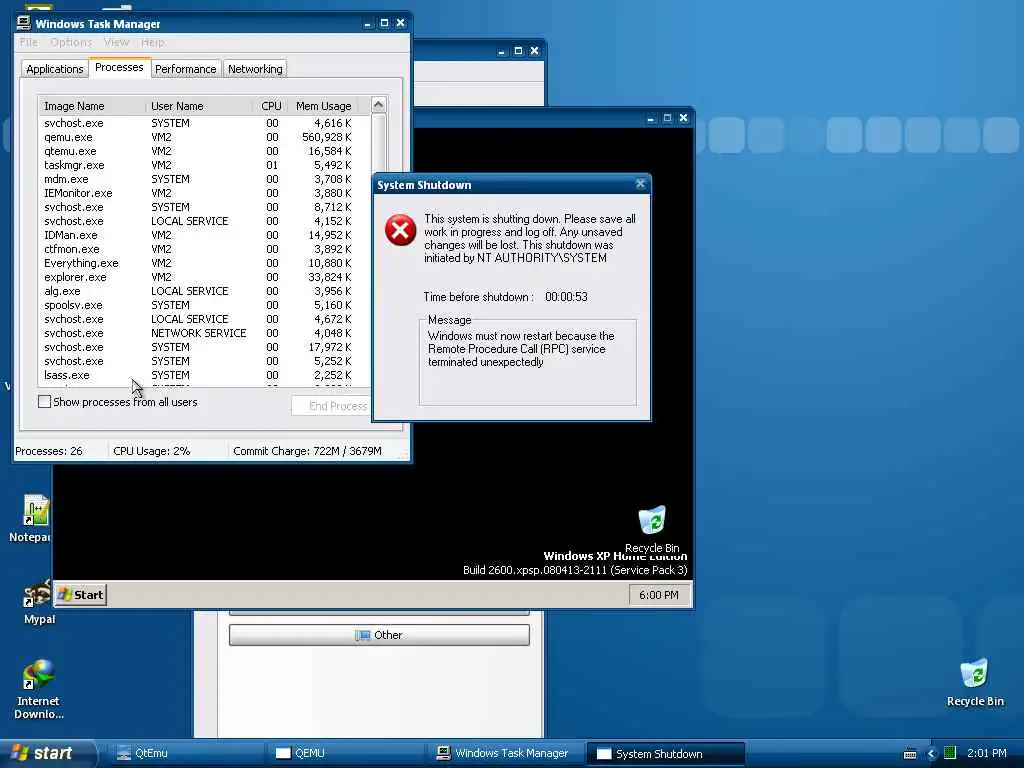Image resolution: width=1024 pixels, height=768 pixels.
Task: Open the Performance tab
Action: 185,69
